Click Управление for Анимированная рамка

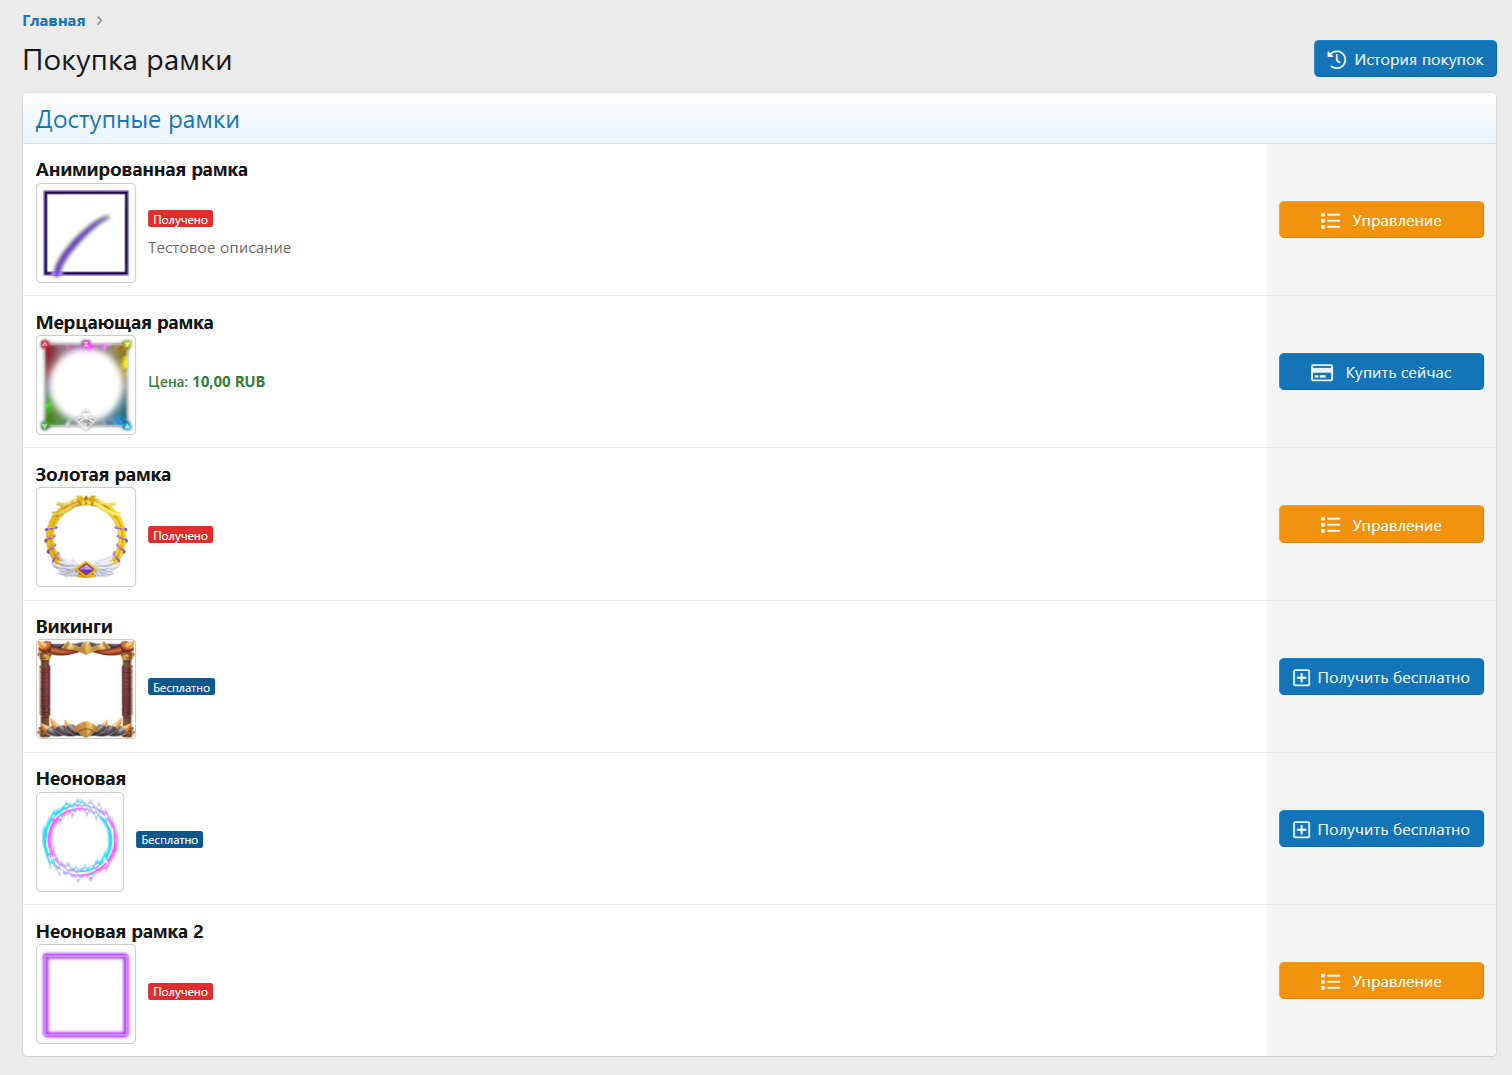[x=1380, y=220]
